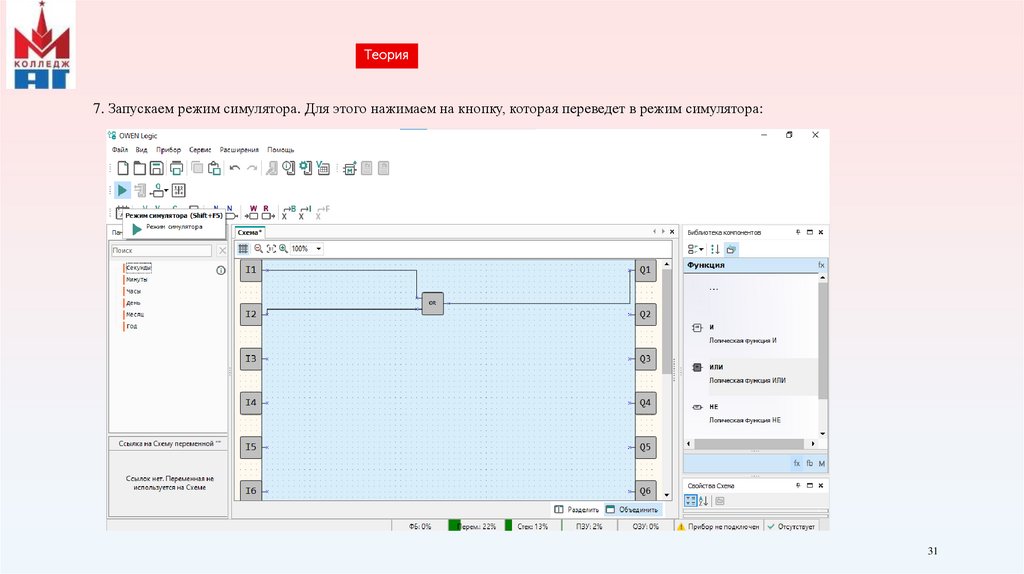Undo the last action
Screen dimensions: 1024x574
click(x=234, y=168)
